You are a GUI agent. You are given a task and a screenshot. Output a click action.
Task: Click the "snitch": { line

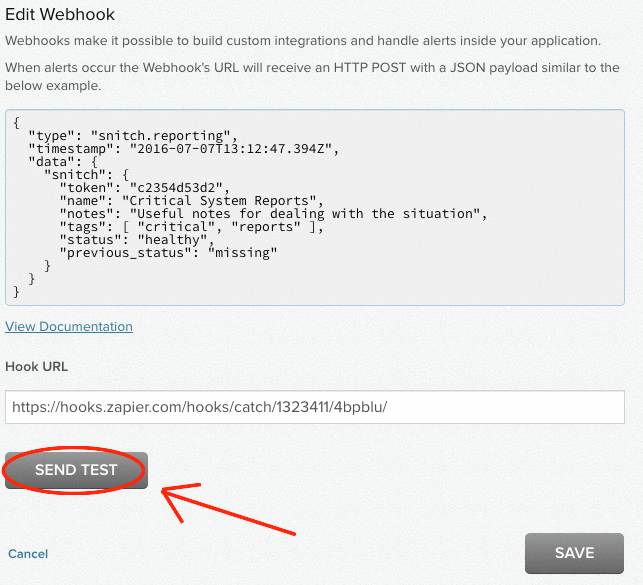[x=87, y=175]
